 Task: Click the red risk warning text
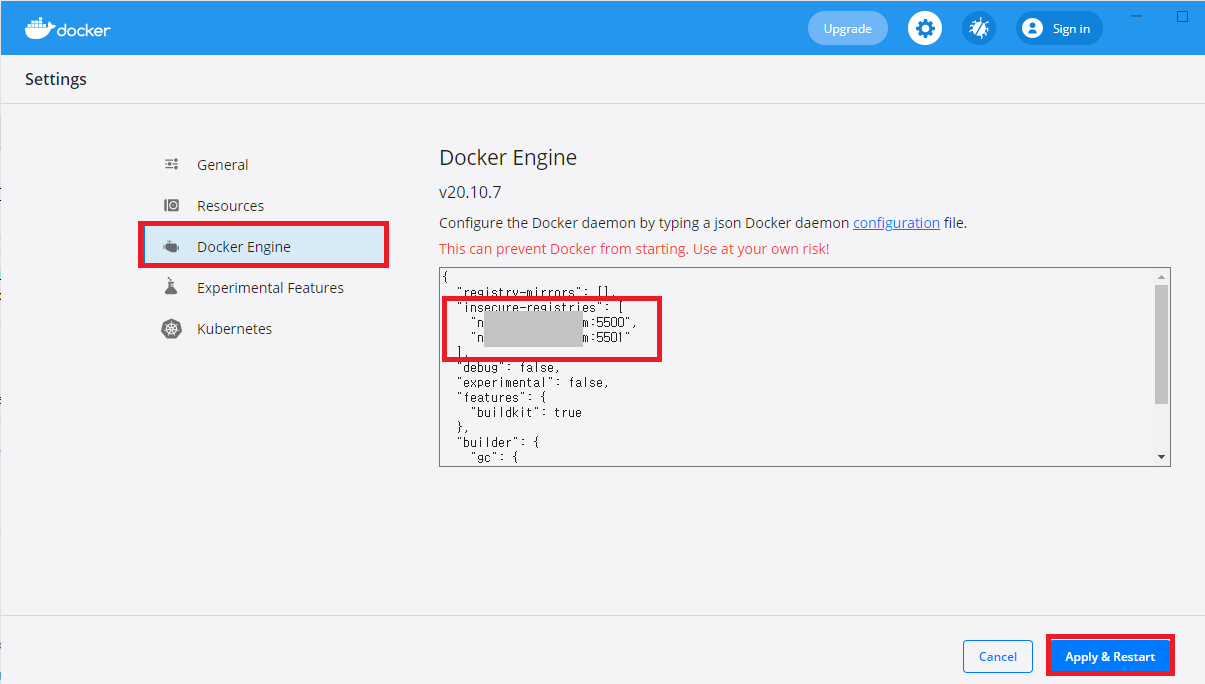pos(634,248)
